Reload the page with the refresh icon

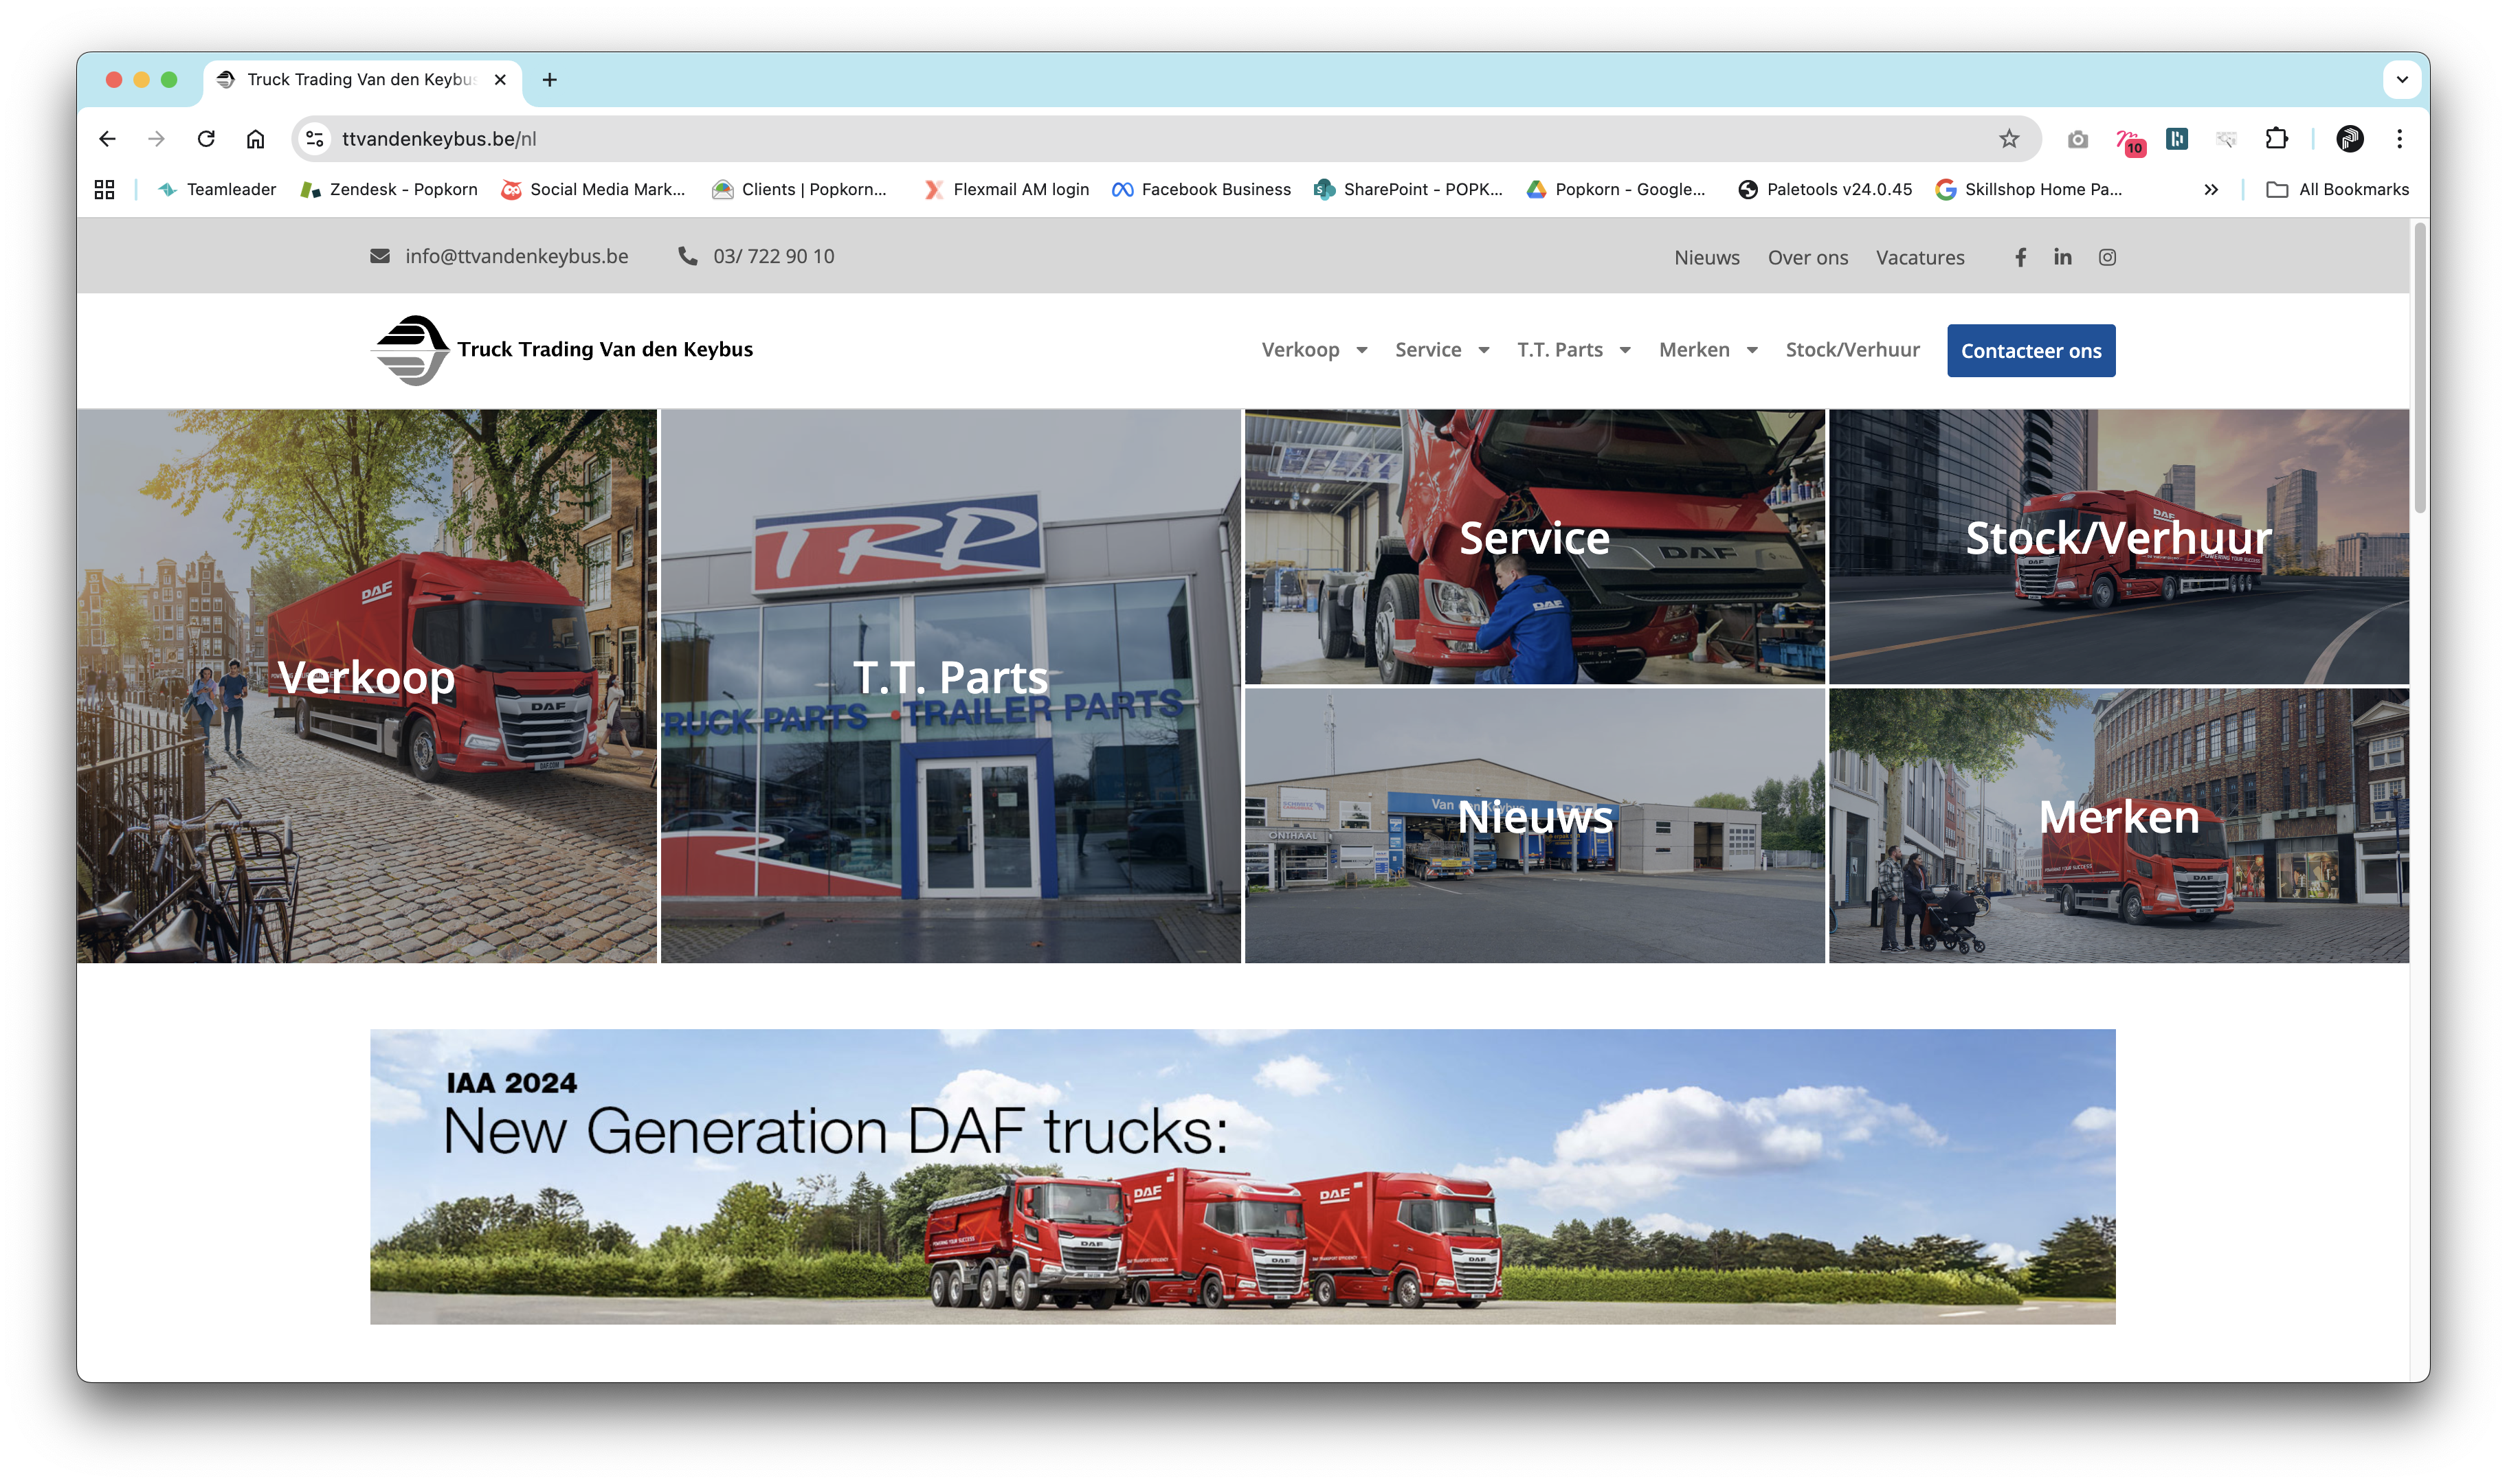(206, 139)
